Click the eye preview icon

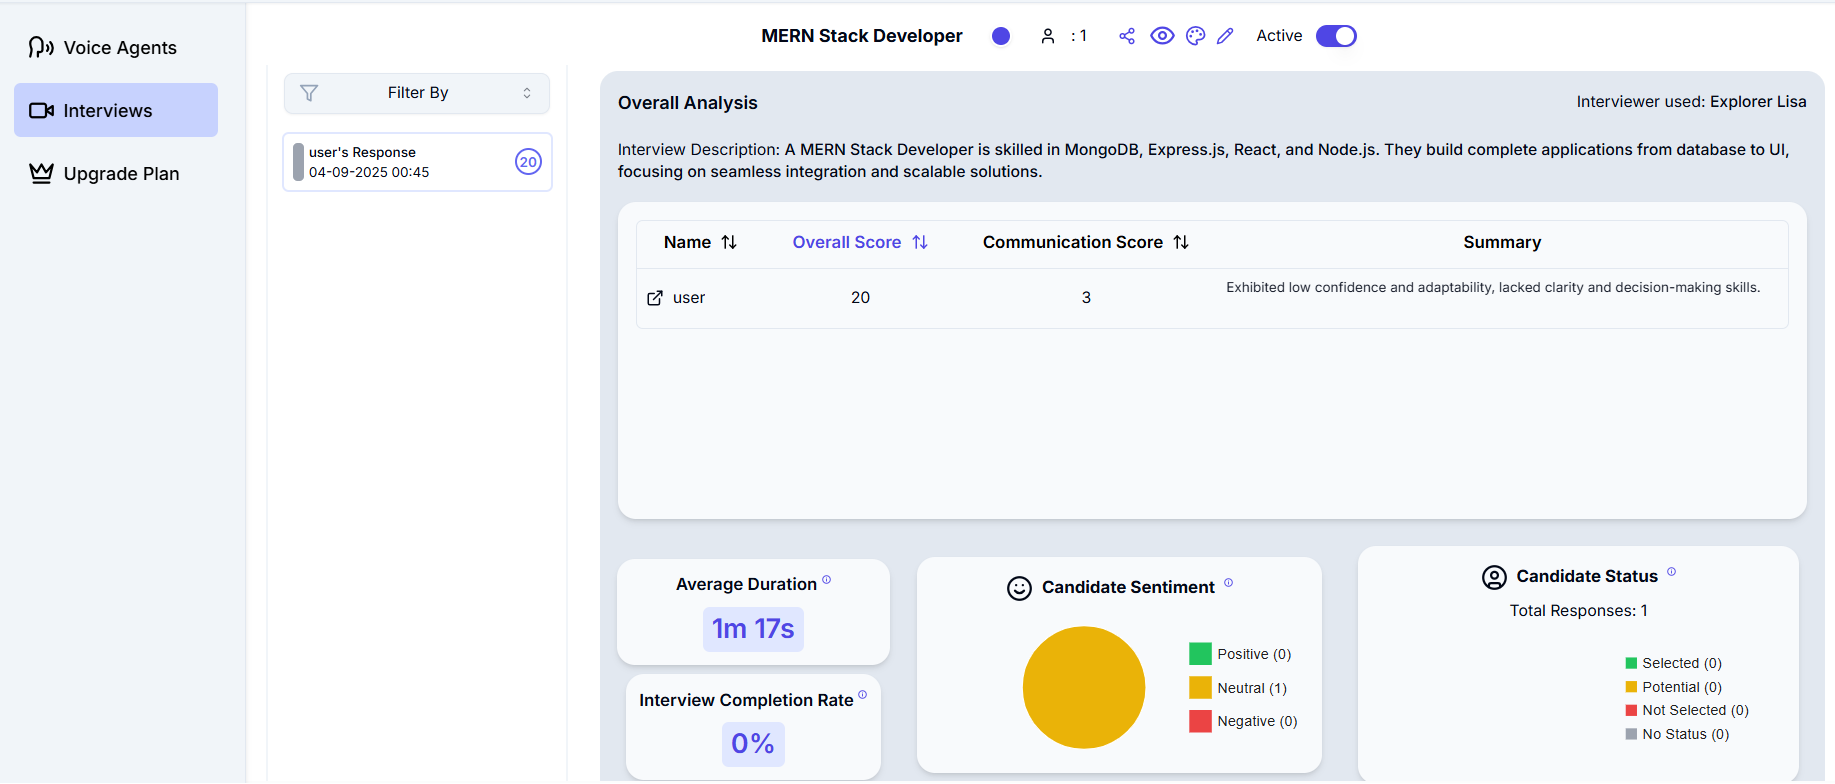click(1161, 36)
